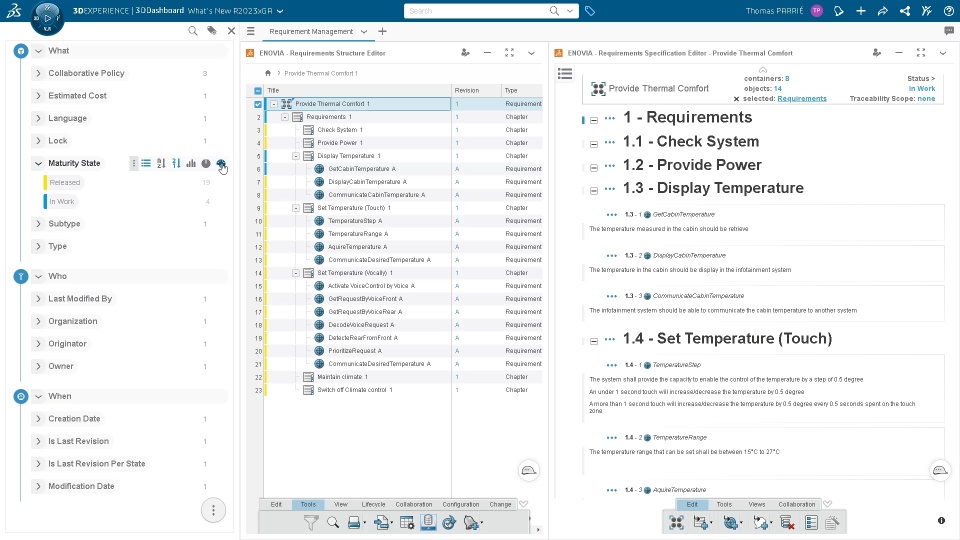Open the chat bubble icon at top right
Image resolution: width=960 pixels, height=540 pixels.
949,31
